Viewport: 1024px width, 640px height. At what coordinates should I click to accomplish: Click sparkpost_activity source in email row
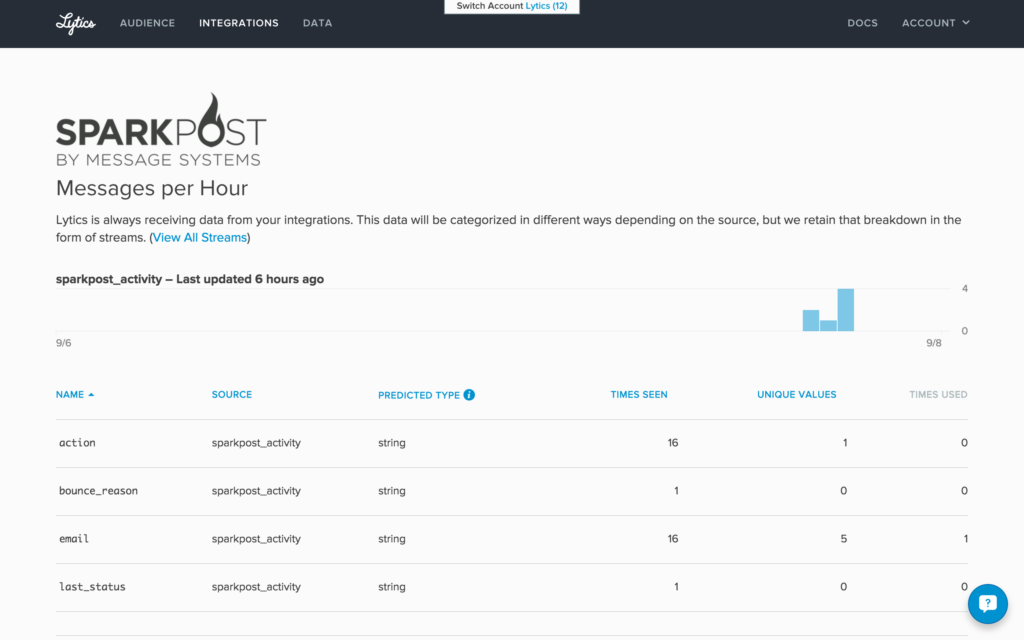pos(256,539)
